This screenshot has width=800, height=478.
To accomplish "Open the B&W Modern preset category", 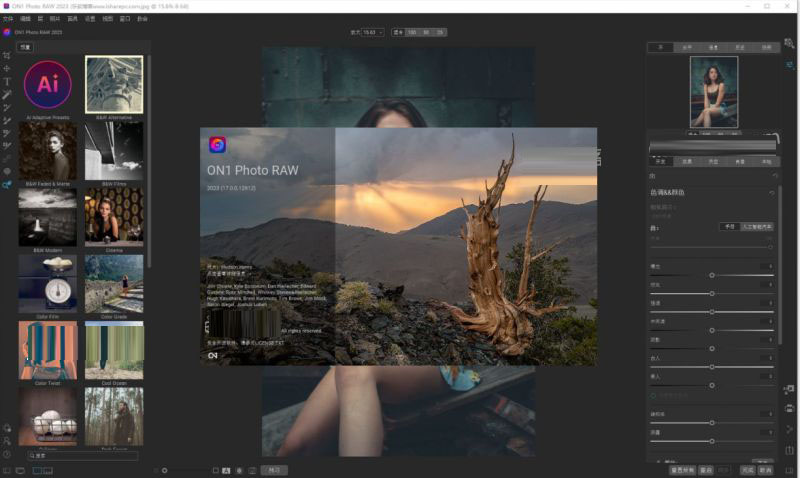I will pos(47,217).
